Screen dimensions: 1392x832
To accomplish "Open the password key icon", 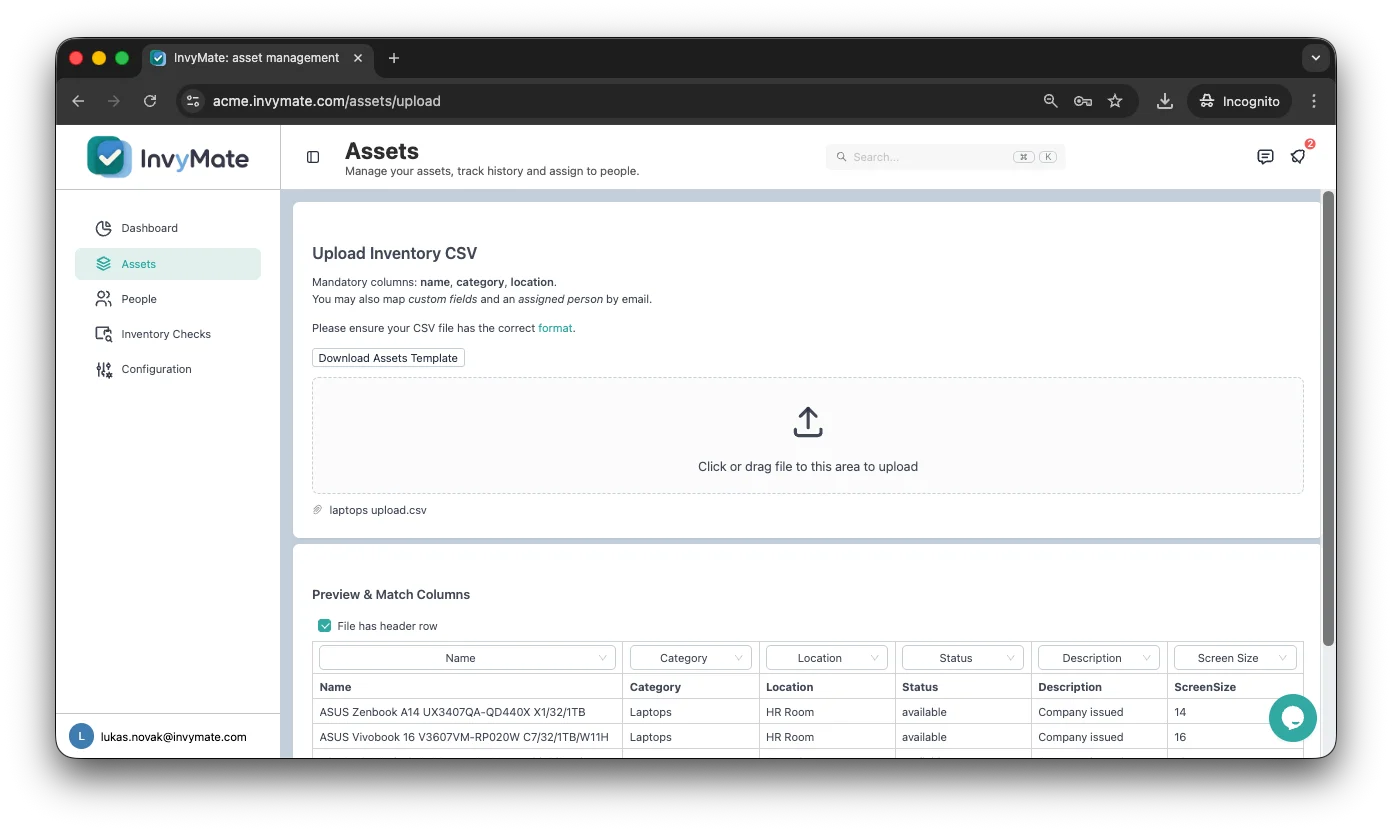I will click(x=1082, y=101).
